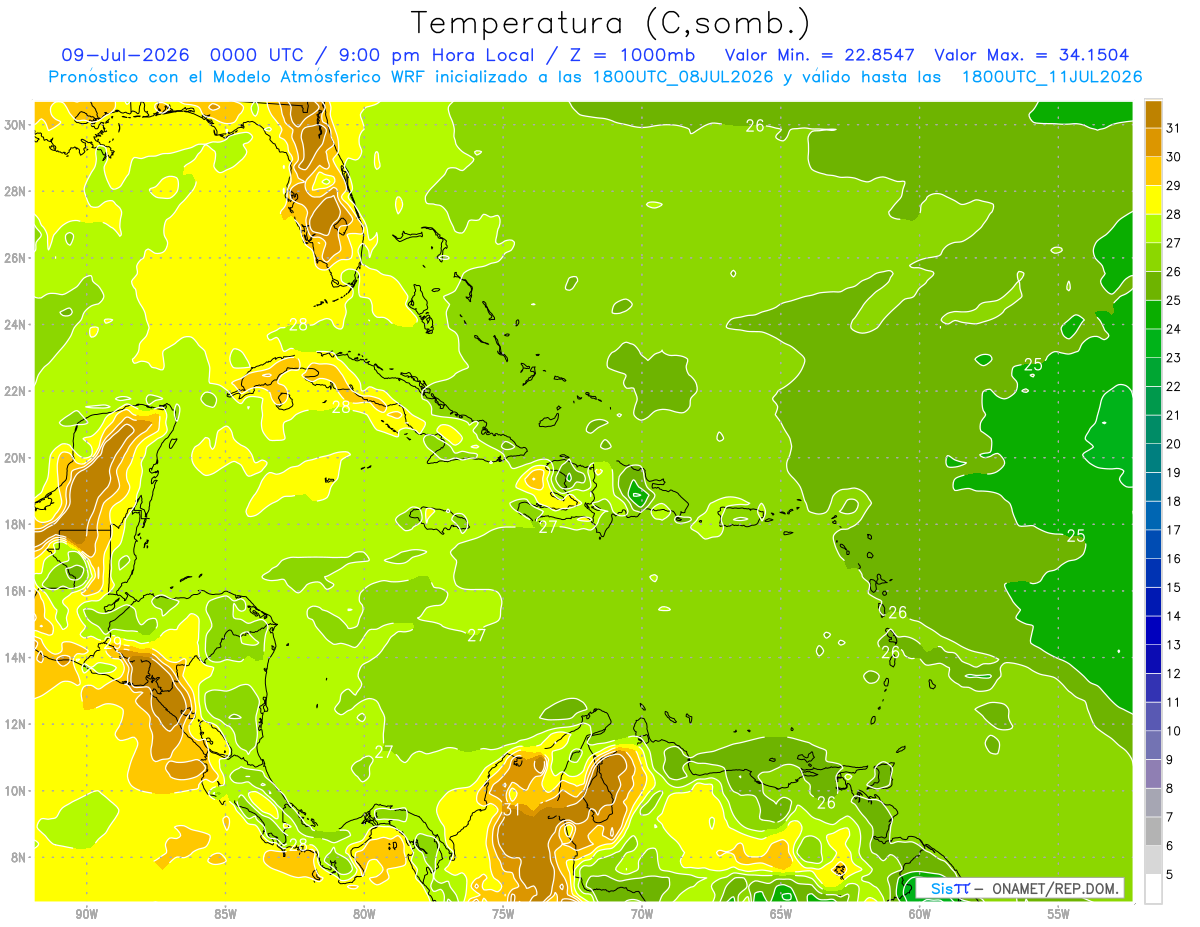Click the '1800UTC_11JUL2026' valid-until time
The image size is (1200, 927).
tap(1051, 77)
